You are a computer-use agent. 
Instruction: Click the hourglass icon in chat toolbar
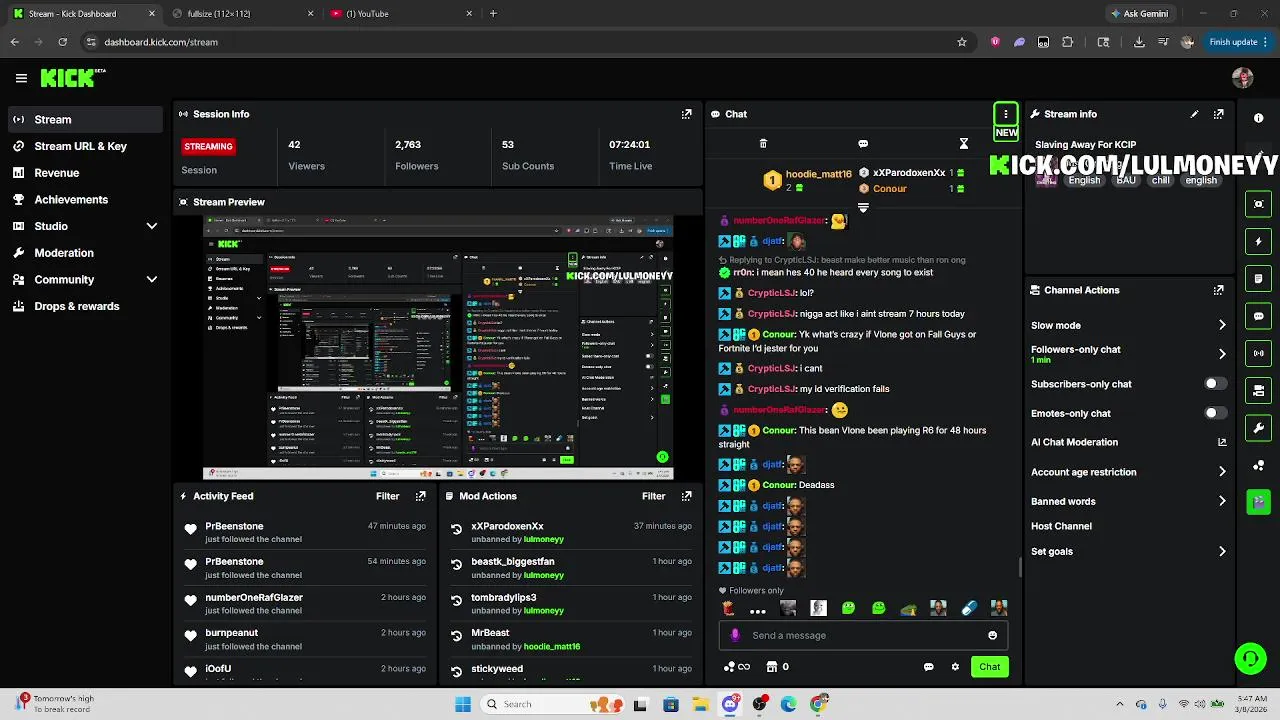pyautogui.click(x=964, y=144)
